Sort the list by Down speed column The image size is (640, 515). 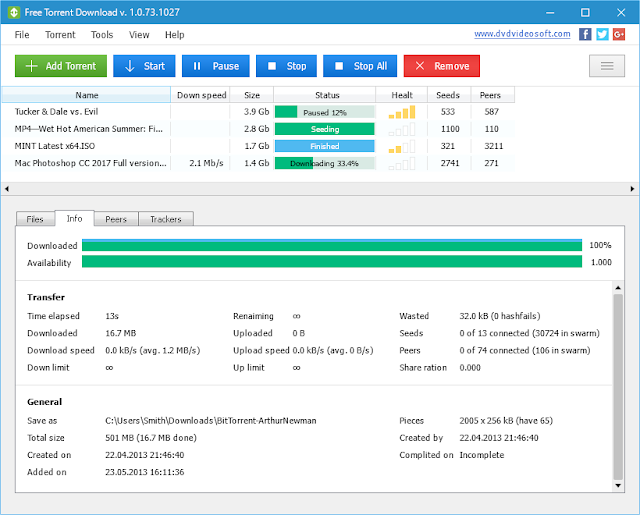[x=201, y=95]
